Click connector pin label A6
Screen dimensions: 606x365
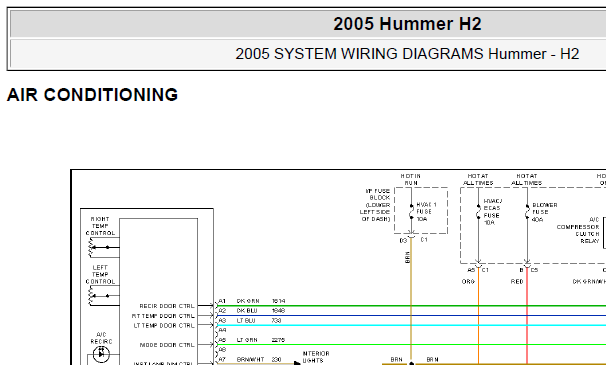pos(222,350)
